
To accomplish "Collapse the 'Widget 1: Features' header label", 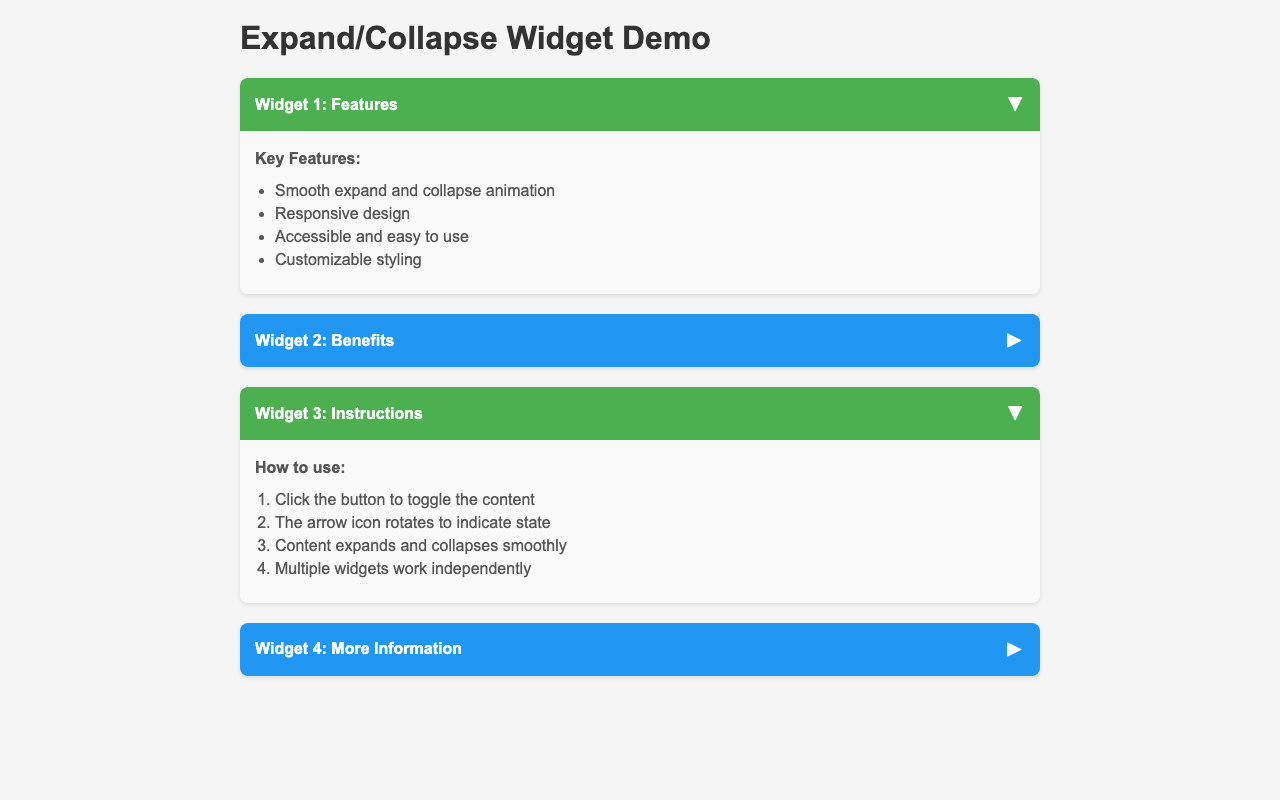I will click(326, 104).
